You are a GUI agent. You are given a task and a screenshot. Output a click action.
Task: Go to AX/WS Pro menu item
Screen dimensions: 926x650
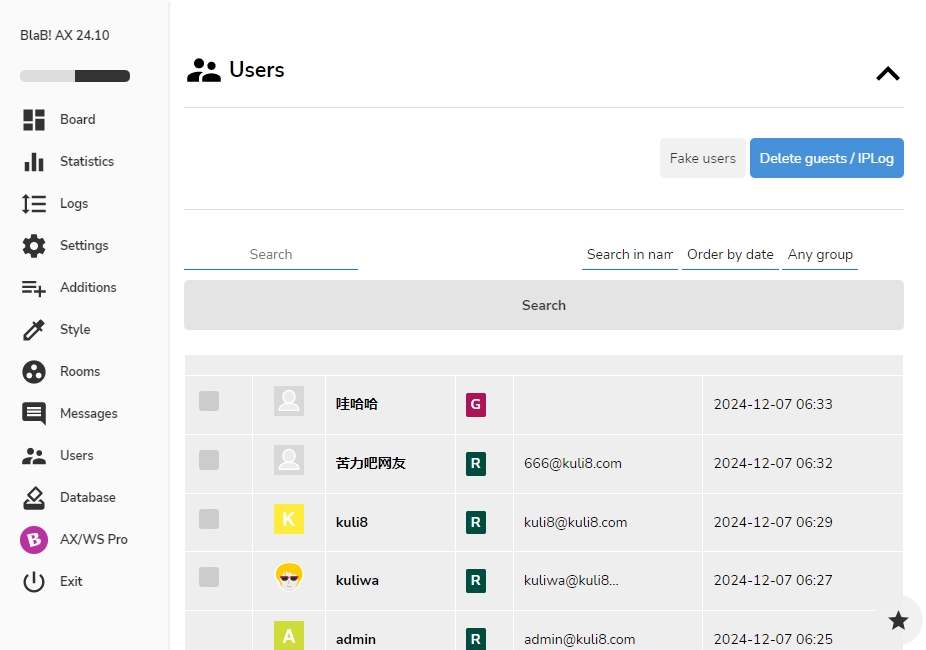pos(93,540)
